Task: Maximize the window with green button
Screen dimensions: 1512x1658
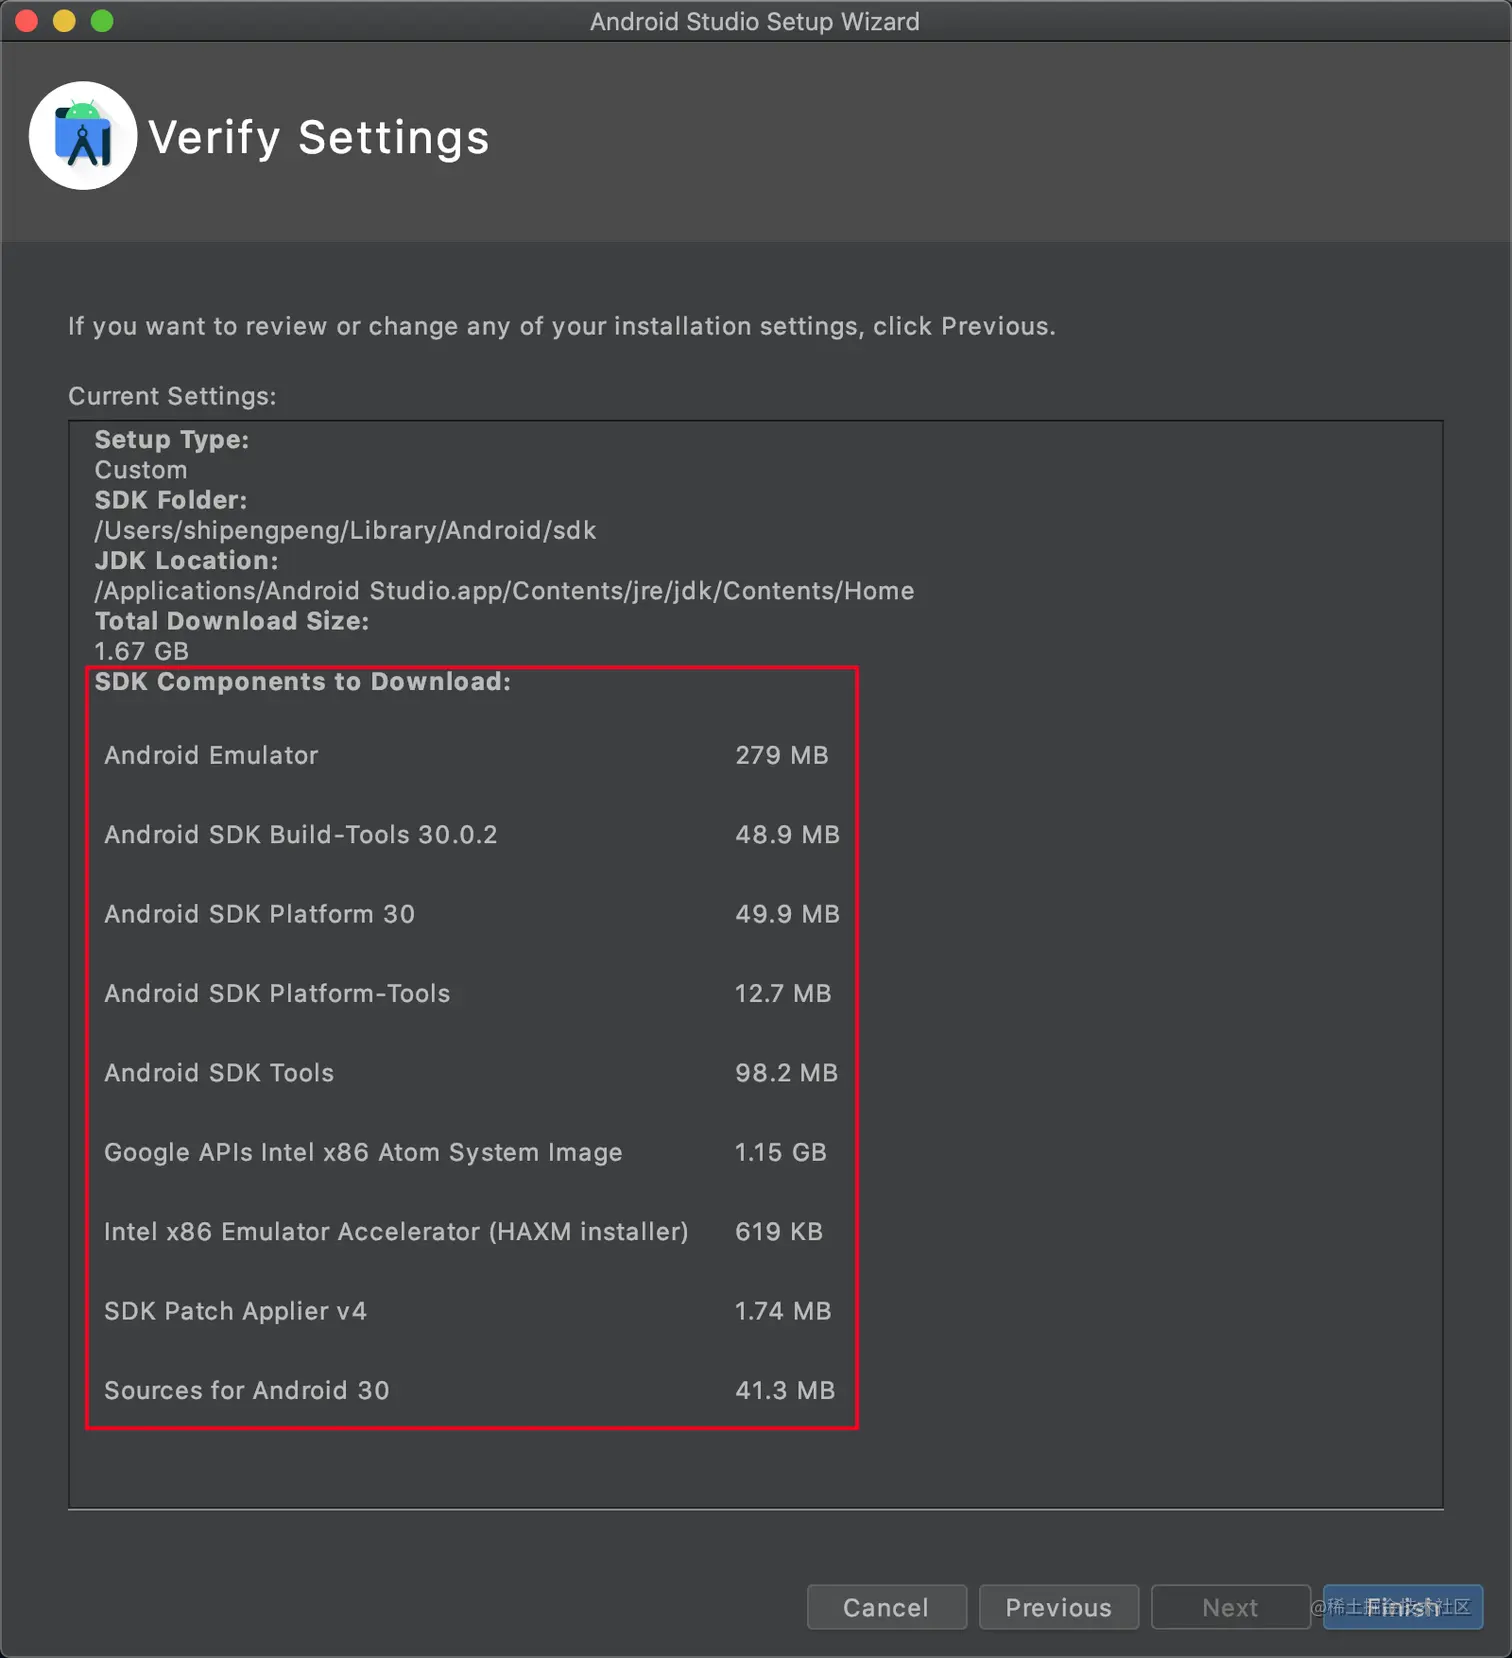Action: pyautogui.click(x=102, y=21)
